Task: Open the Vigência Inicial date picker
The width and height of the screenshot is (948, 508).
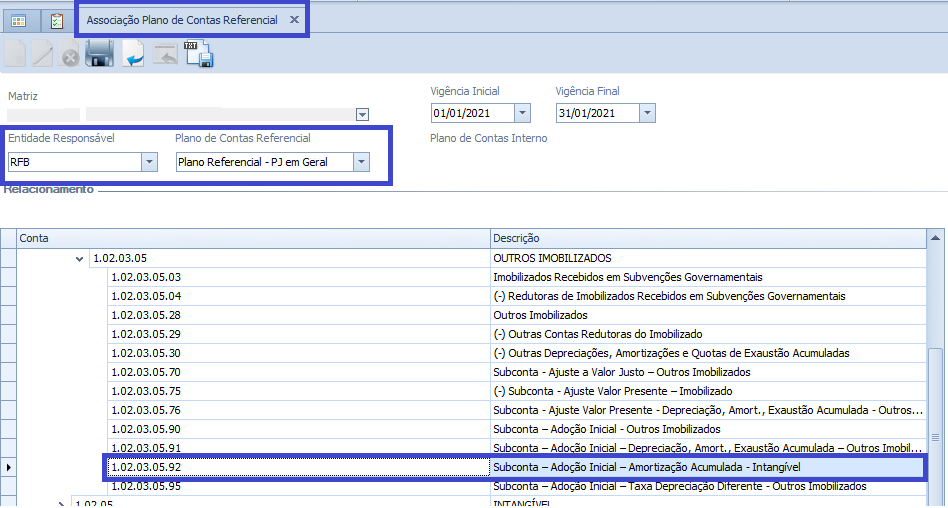Action: coord(522,113)
